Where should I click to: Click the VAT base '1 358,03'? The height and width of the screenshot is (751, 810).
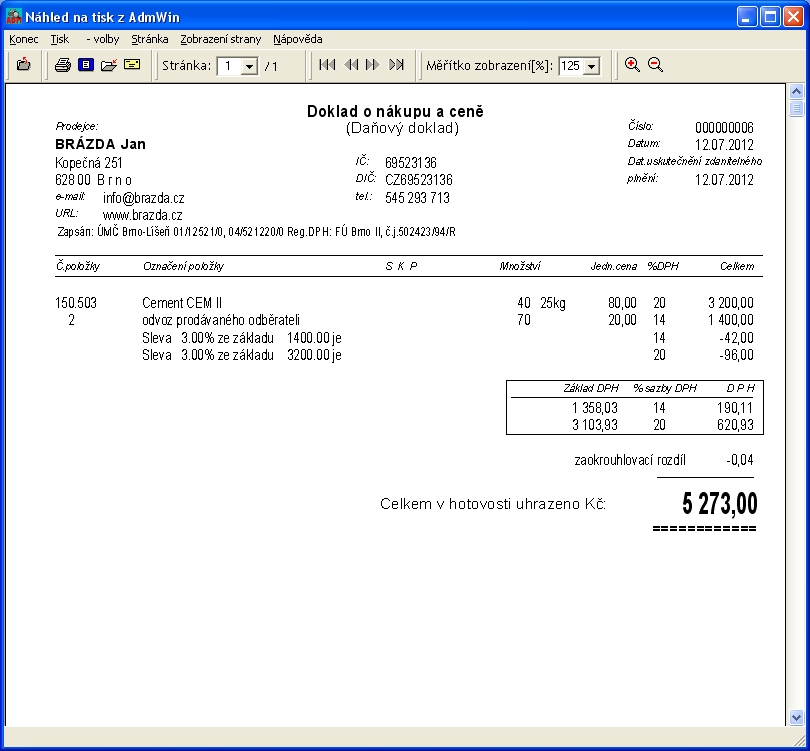coord(595,408)
